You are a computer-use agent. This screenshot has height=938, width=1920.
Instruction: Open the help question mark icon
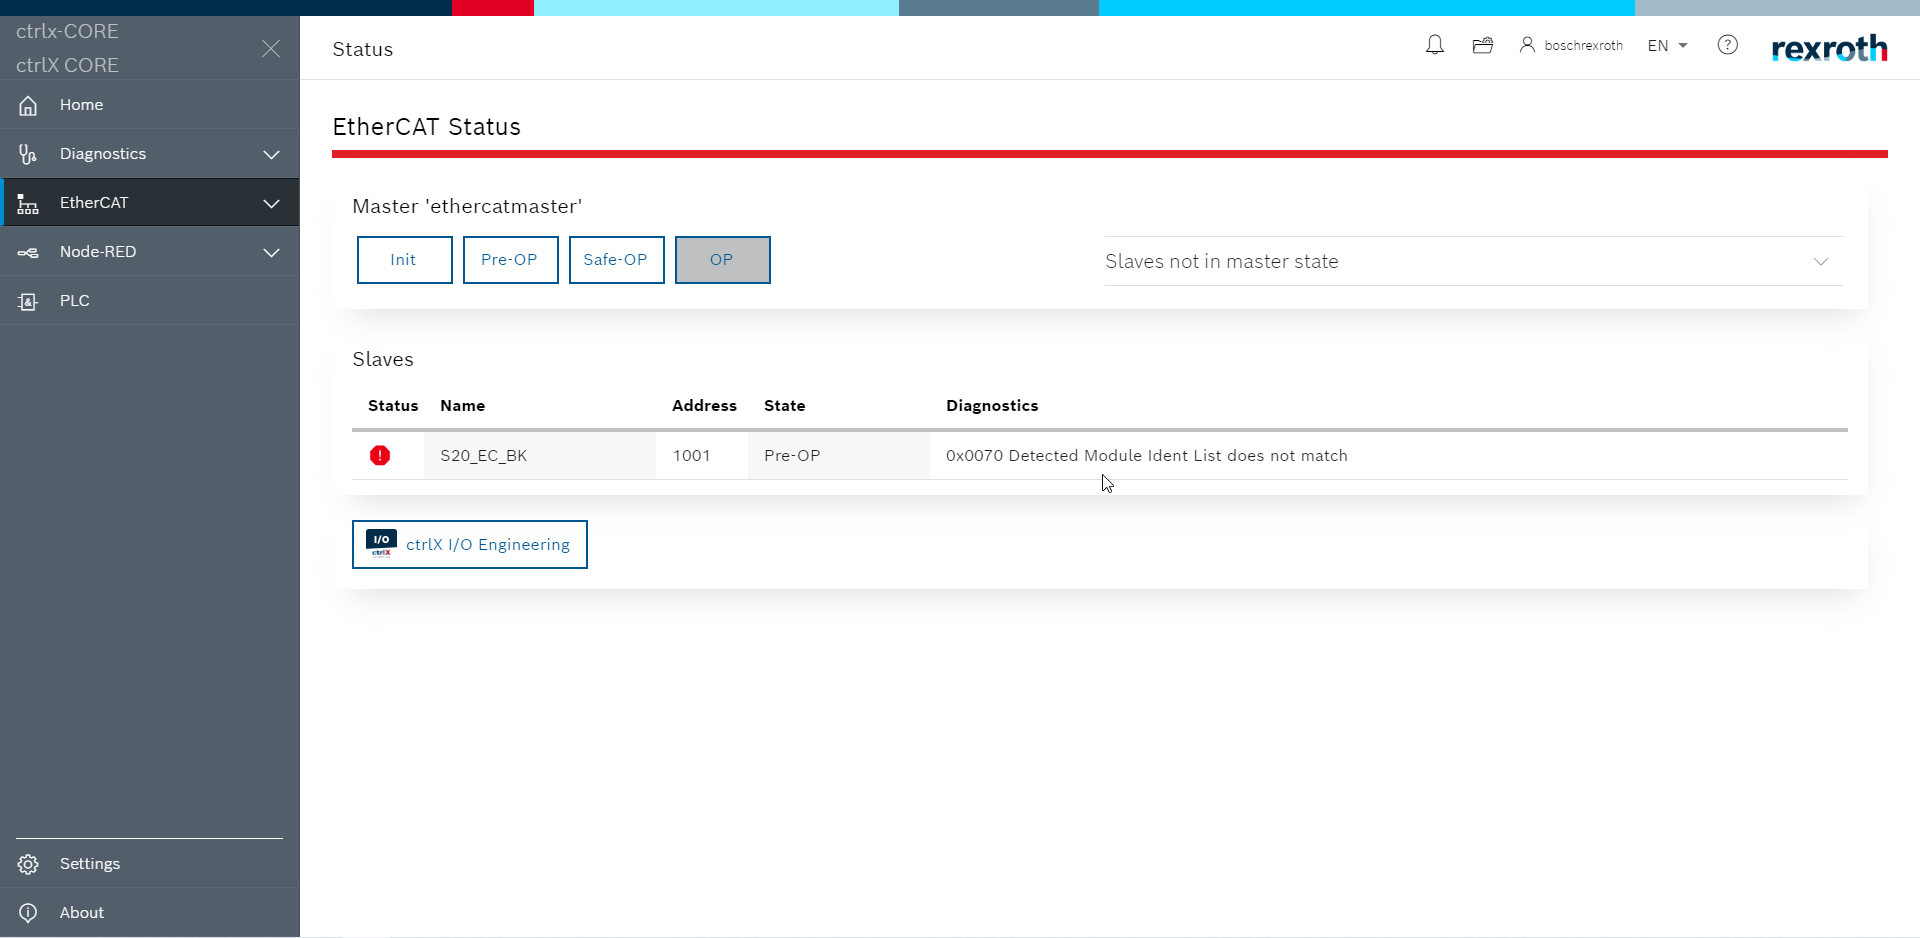click(x=1727, y=45)
